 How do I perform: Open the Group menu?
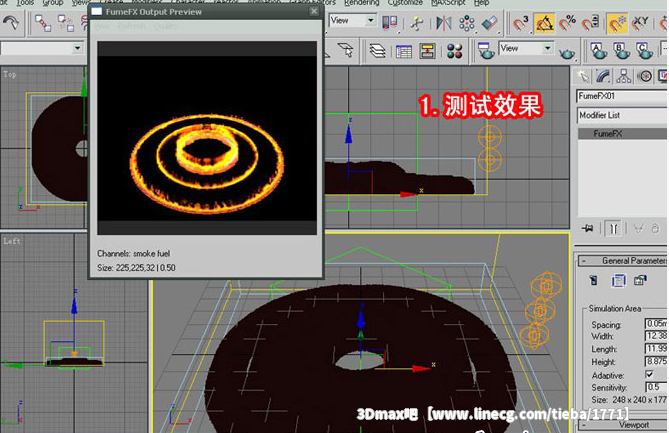53,3
